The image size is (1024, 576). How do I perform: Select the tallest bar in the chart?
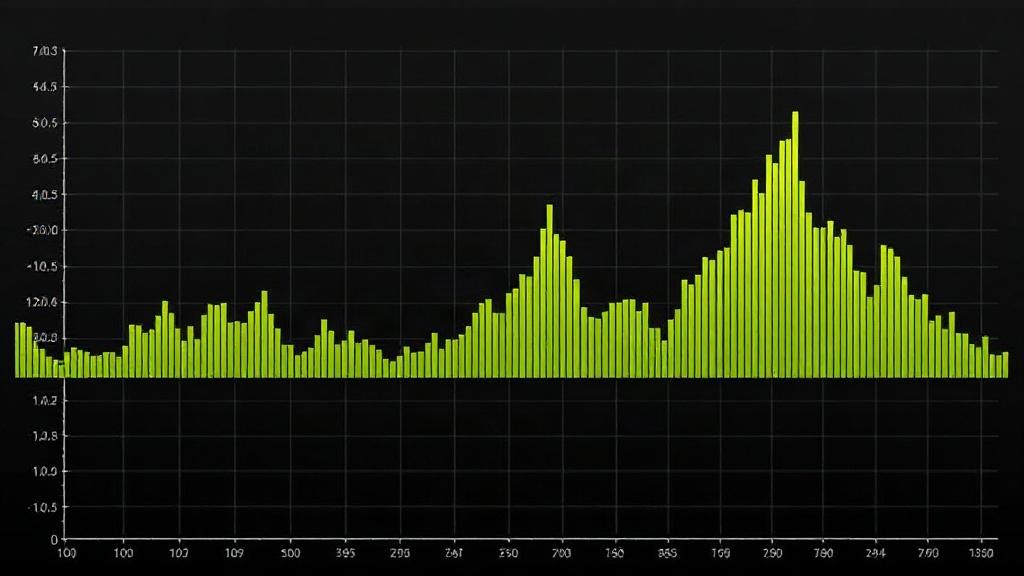[x=795, y=244]
